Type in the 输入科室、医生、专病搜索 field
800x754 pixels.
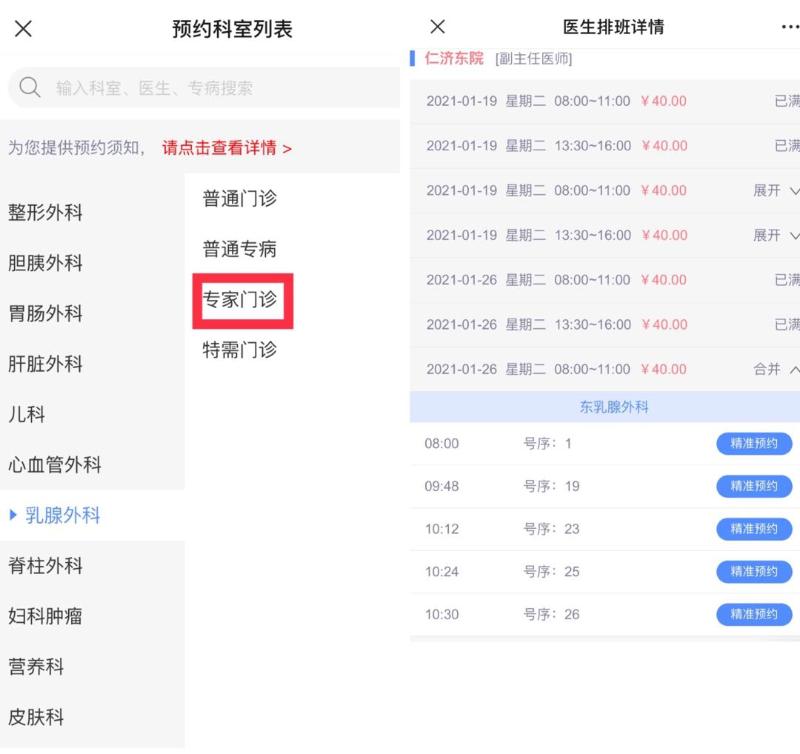click(200, 88)
